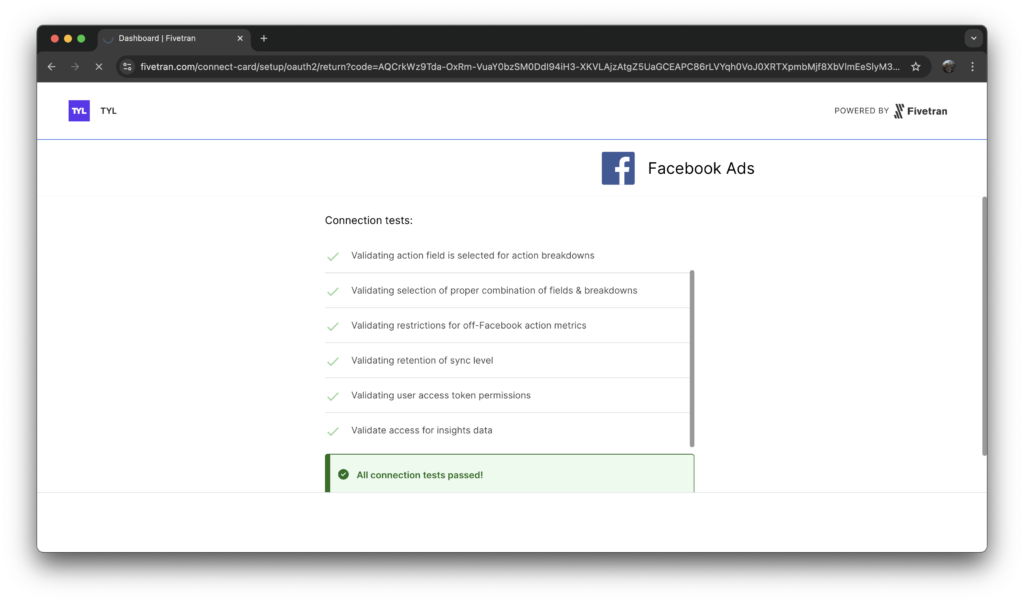Click the Facebook Ads heading
Viewport: 1024px width, 601px height.
pos(701,169)
